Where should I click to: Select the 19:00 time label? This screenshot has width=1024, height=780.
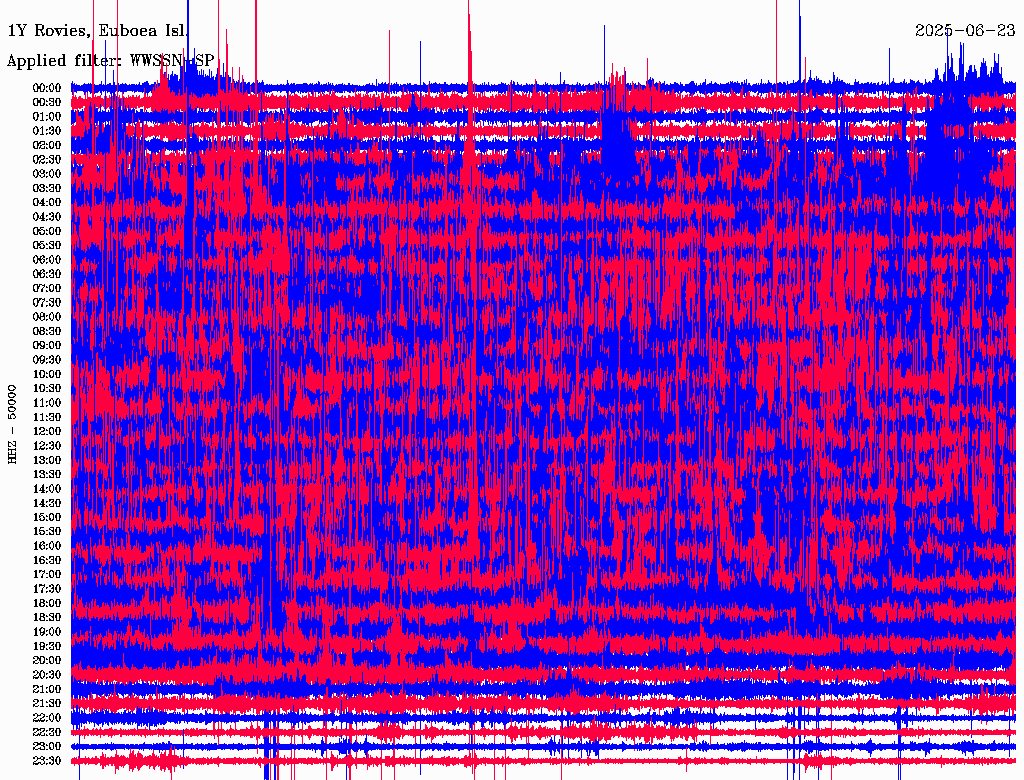point(47,632)
